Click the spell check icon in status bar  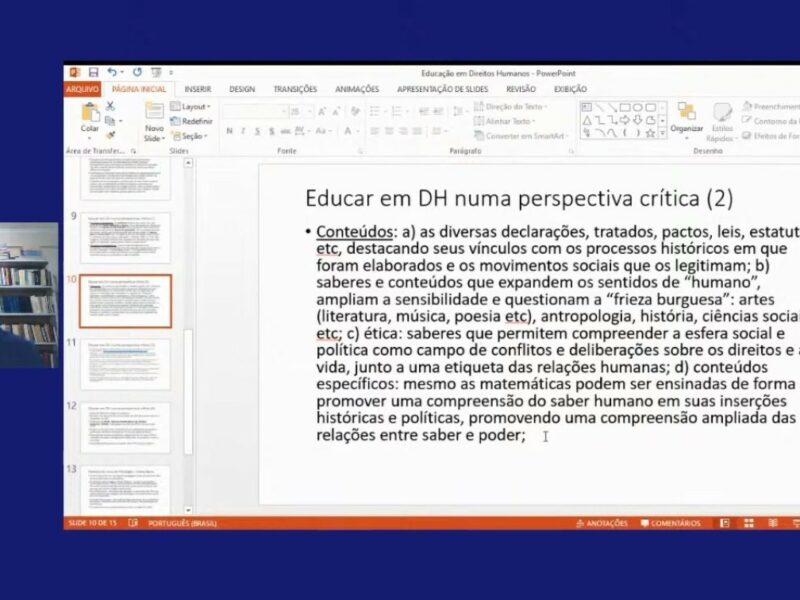tap(133, 523)
